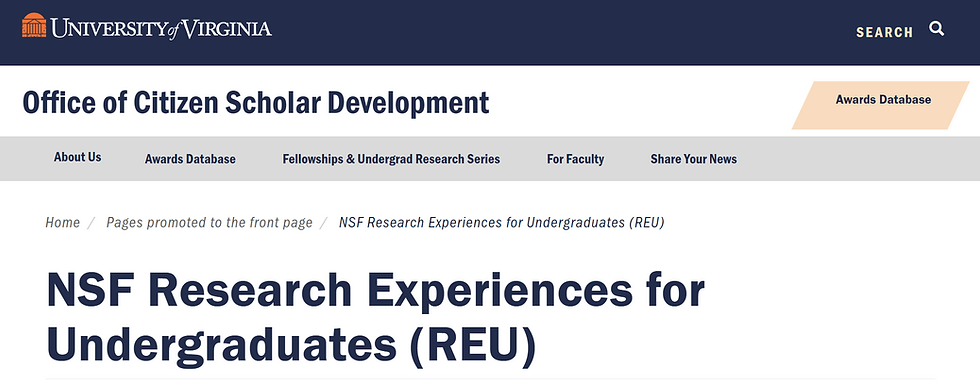
Task: Open the Fellowships & Undergrad Research Series menu
Action: click(391, 159)
